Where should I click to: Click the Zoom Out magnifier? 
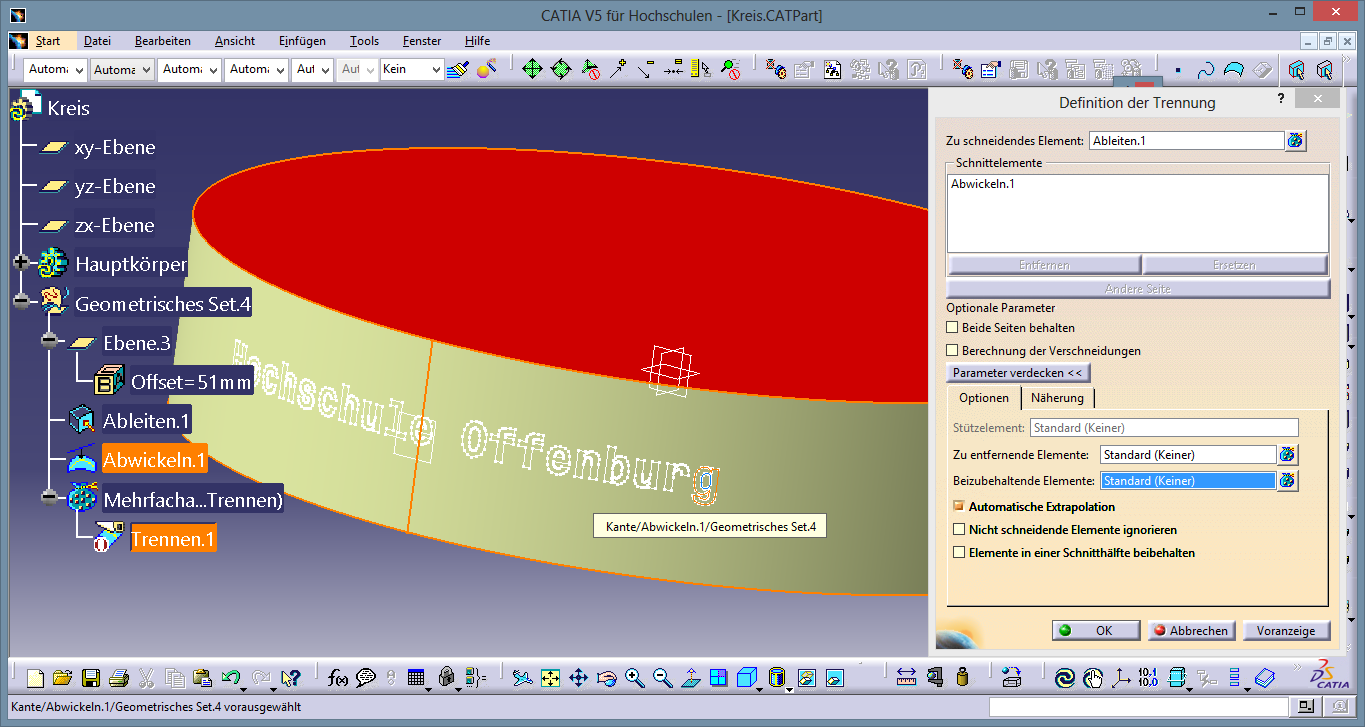click(x=662, y=678)
